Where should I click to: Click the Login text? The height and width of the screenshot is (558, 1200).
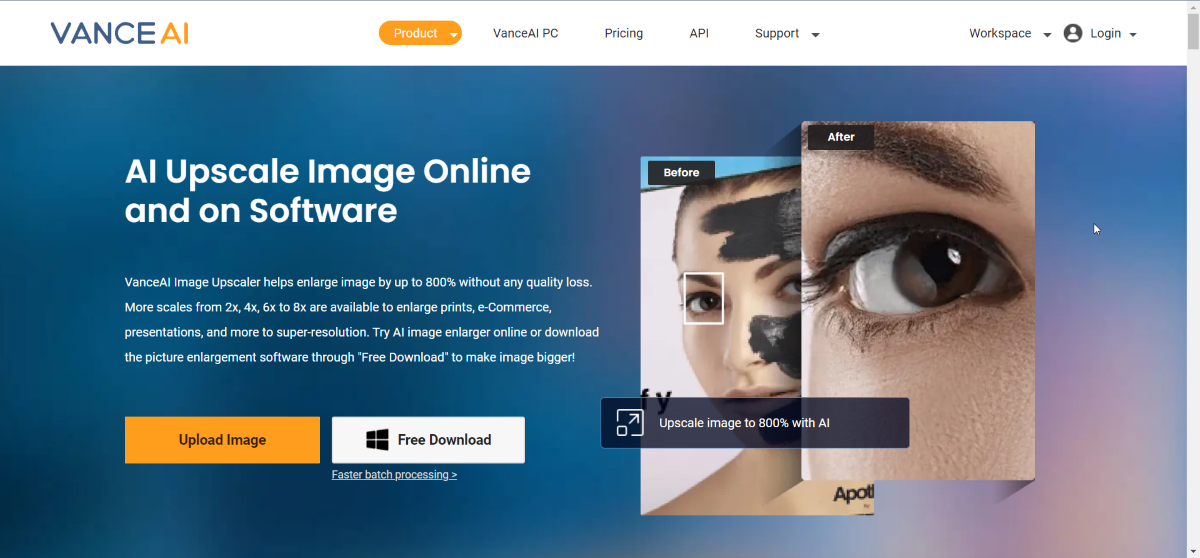[1105, 33]
